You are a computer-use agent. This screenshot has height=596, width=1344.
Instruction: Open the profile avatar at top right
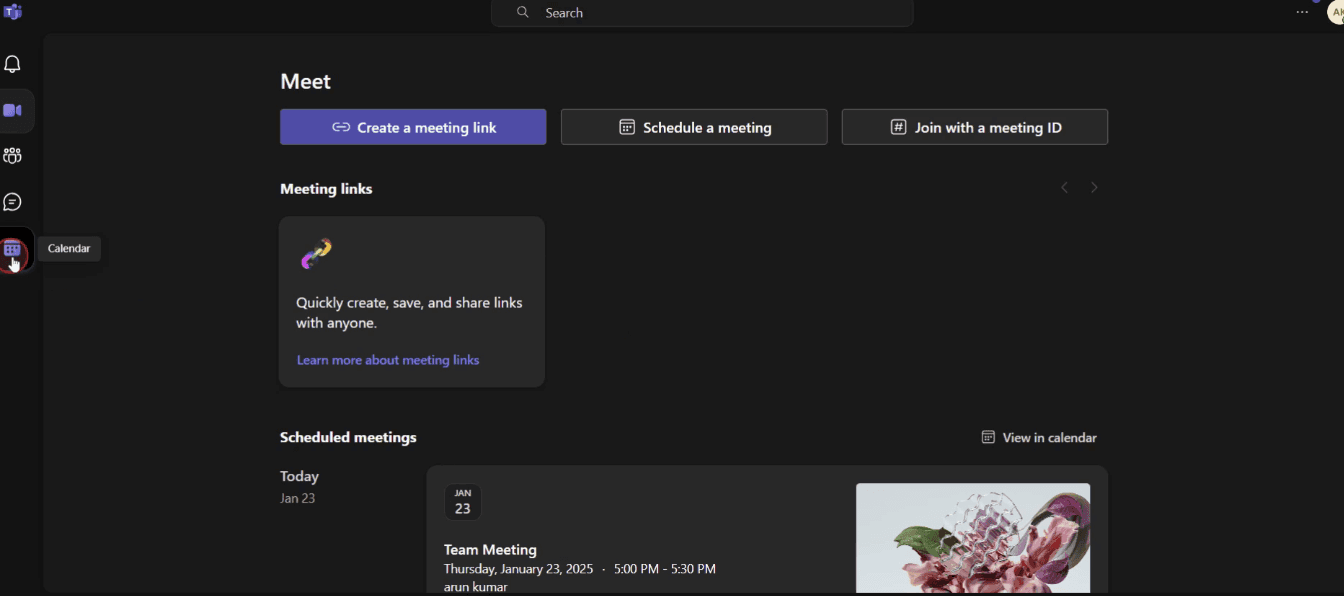(x=1335, y=12)
